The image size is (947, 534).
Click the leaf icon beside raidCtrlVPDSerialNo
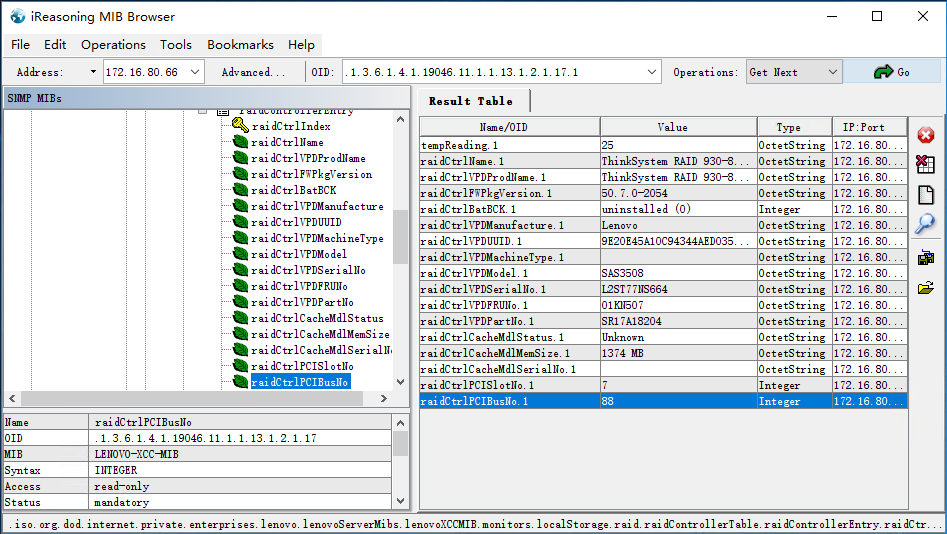pyautogui.click(x=240, y=270)
